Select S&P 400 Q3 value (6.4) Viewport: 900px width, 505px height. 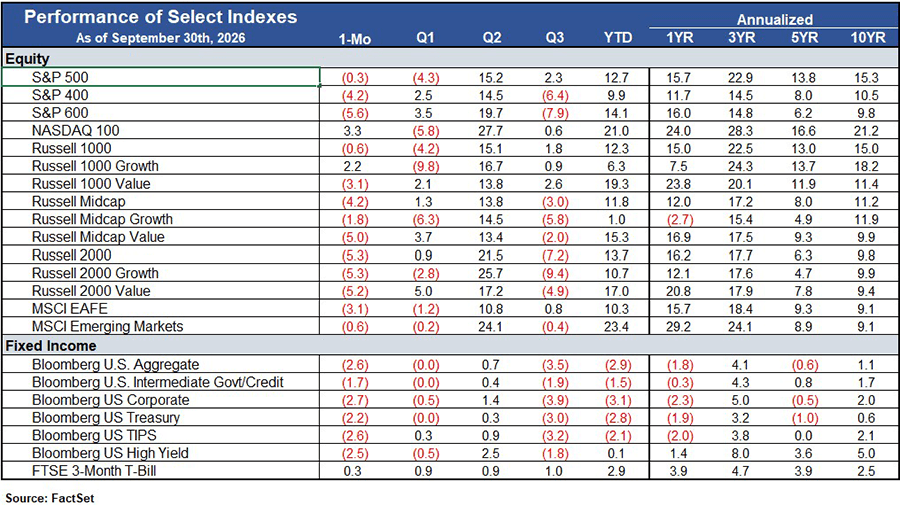(555, 95)
